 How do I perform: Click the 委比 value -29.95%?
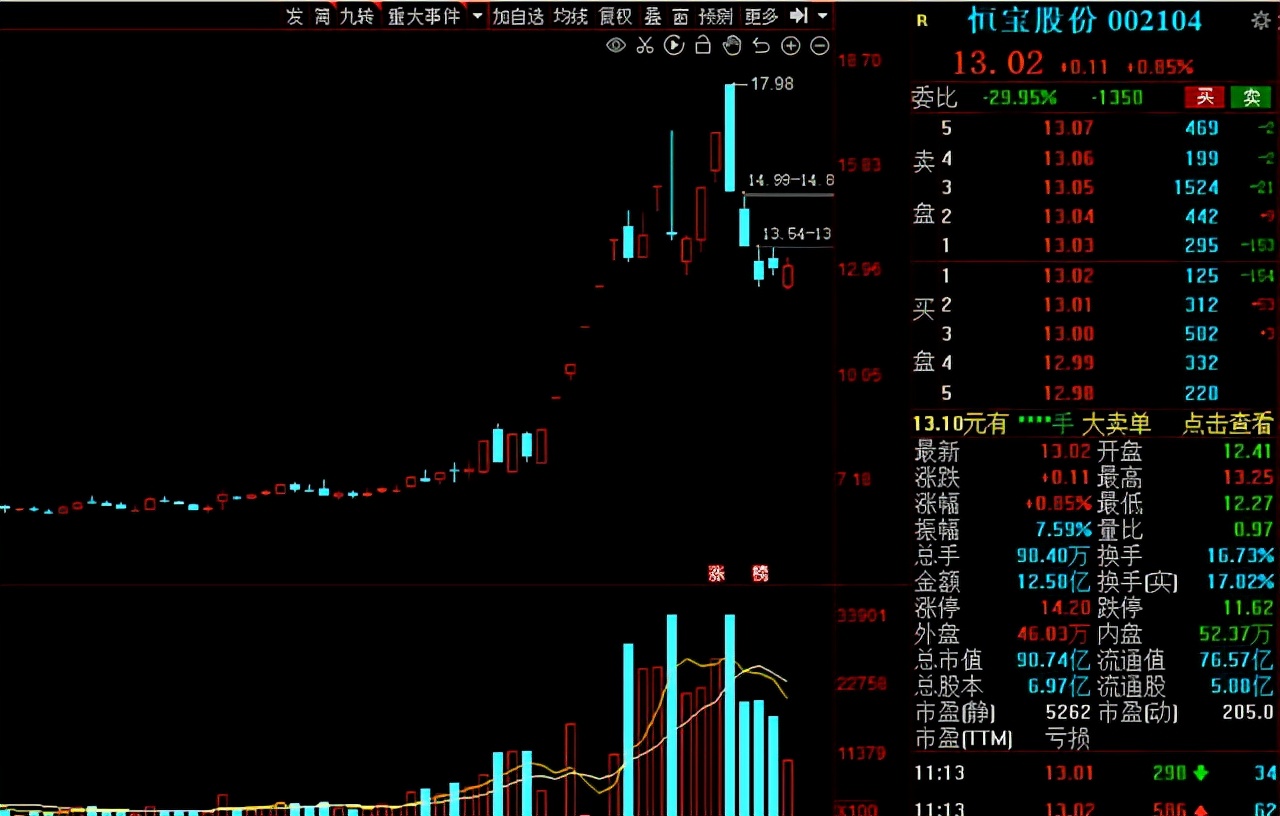pos(1020,97)
